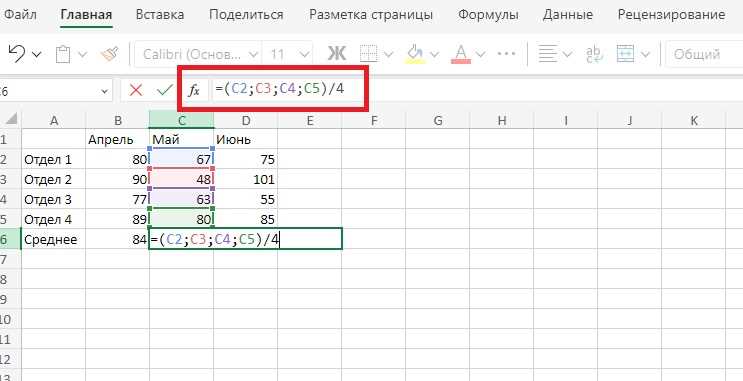This screenshot has width=743, height=381.
Task: Click the Paste clipboard icon
Action: (63, 54)
